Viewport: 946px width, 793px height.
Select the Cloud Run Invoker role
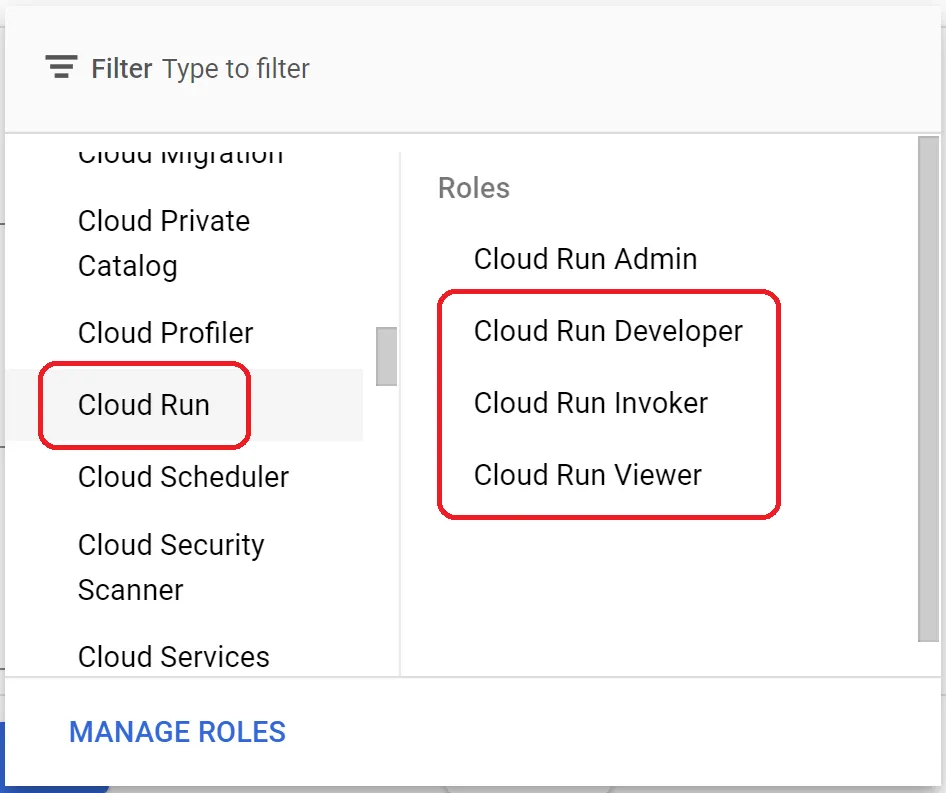tap(590, 403)
